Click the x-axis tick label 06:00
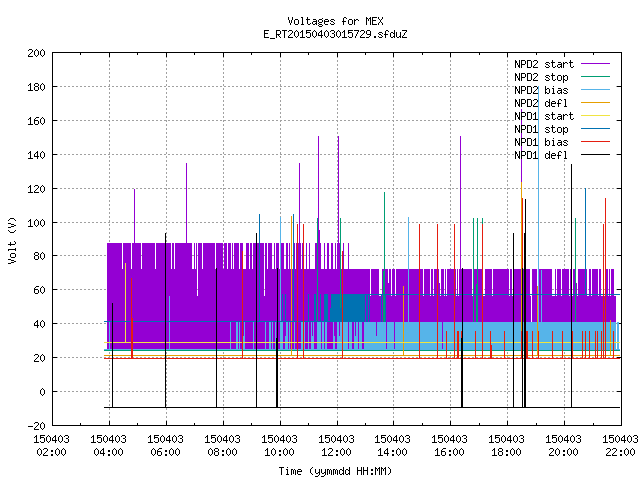Image resolution: width=640 pixels, height=480 pixels. 165,452
